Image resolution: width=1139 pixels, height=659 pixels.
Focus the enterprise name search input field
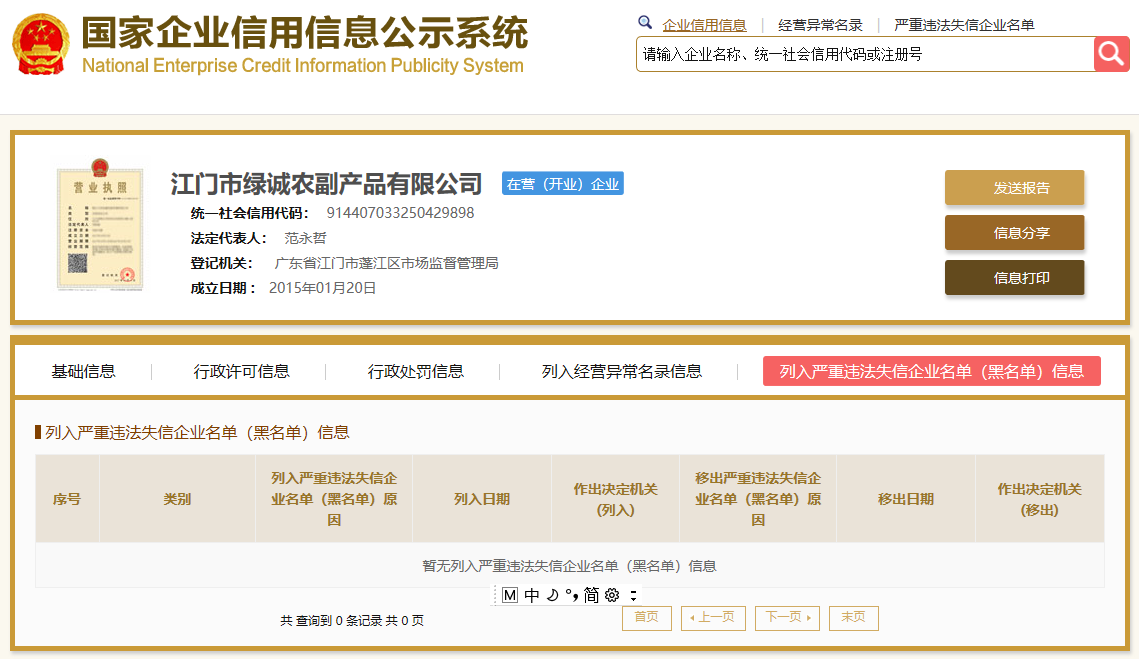click(865, 54)
